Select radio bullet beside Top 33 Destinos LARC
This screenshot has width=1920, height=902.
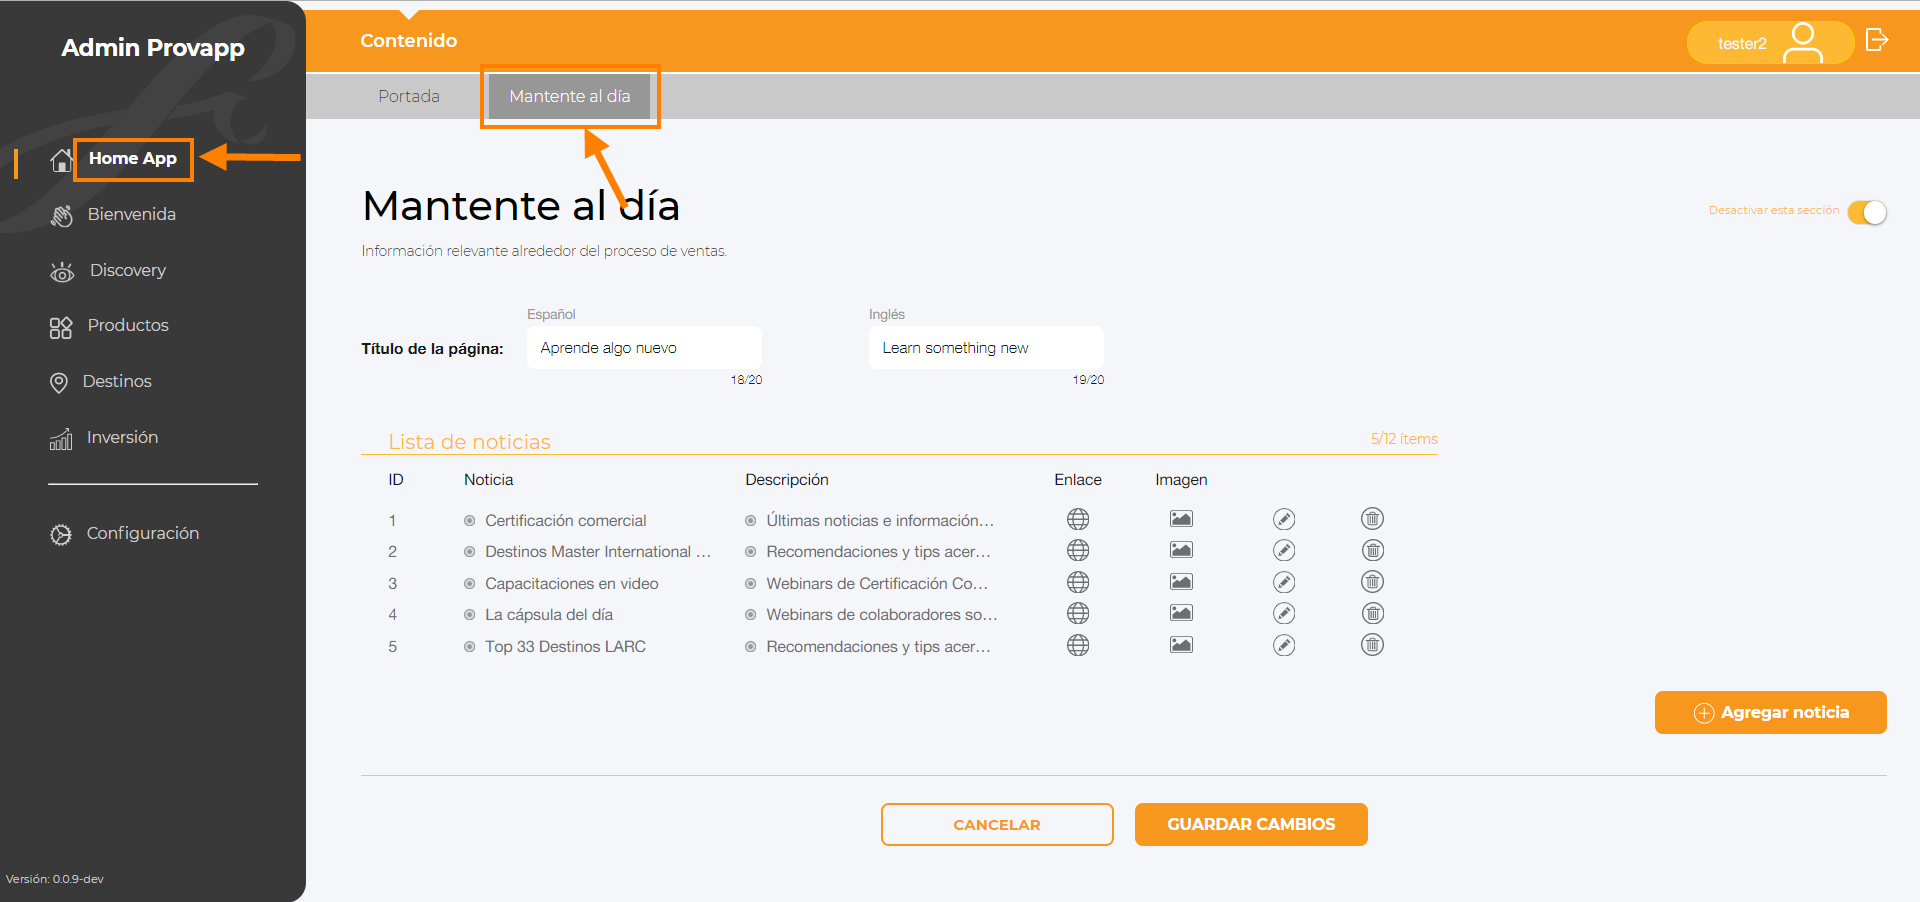click(469, 647)
